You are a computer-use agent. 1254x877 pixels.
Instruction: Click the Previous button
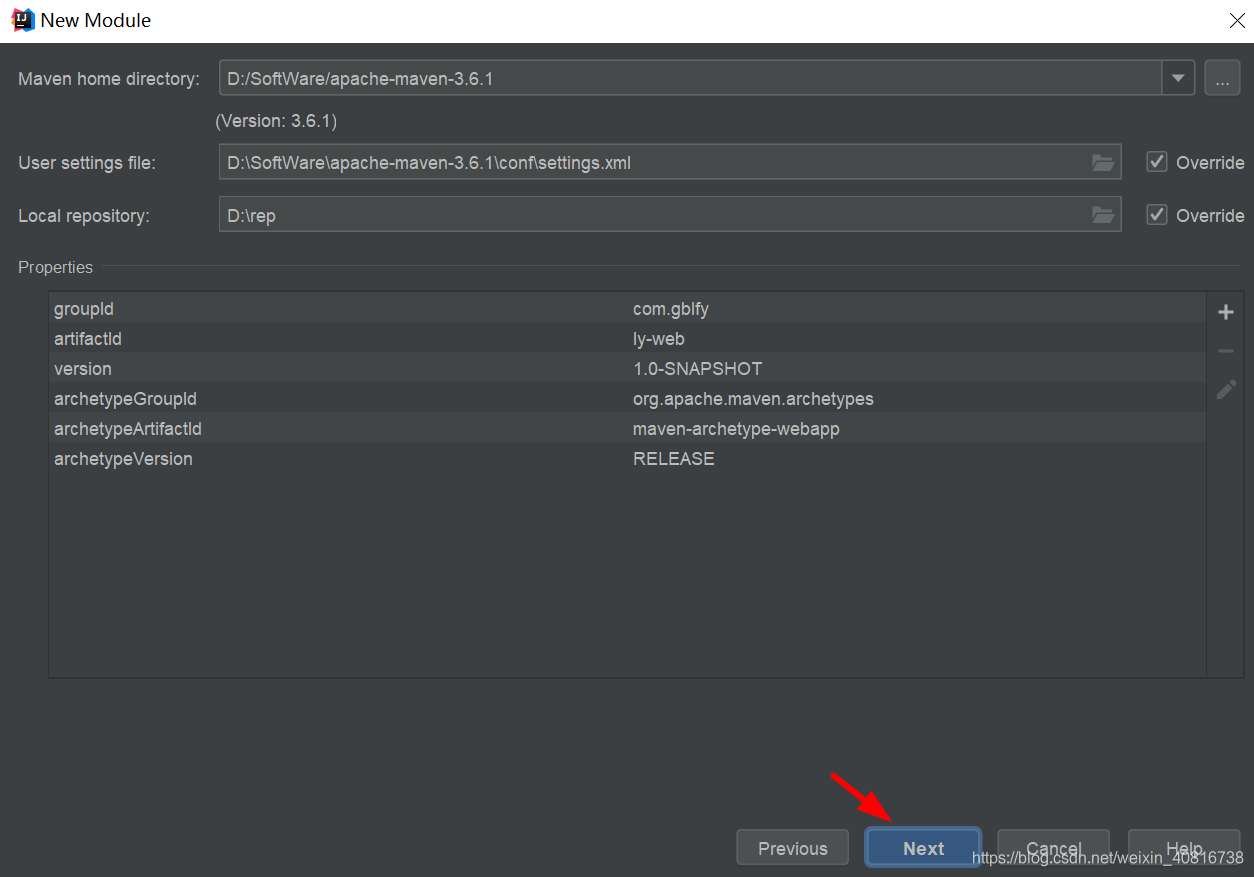[793, 848]
